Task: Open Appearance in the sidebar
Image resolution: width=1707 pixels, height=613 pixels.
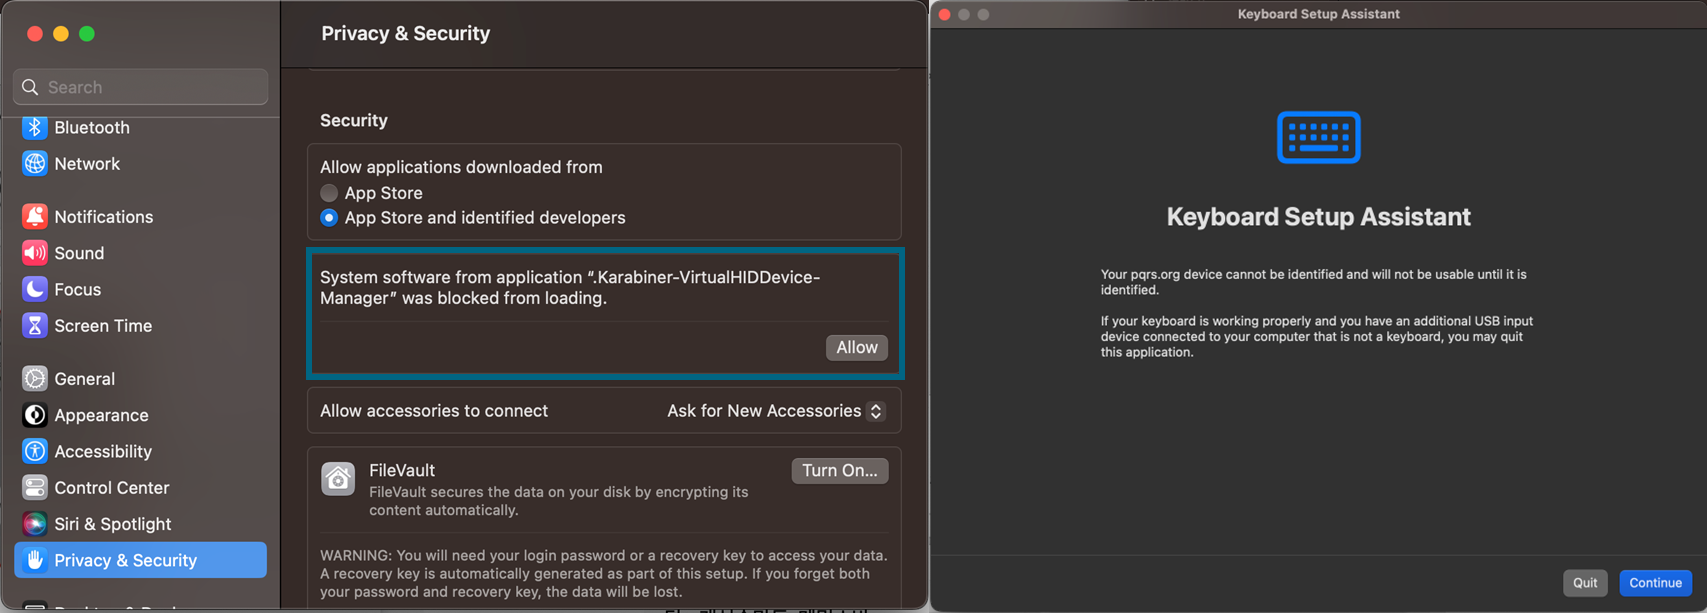Action: tap(140, 414)
